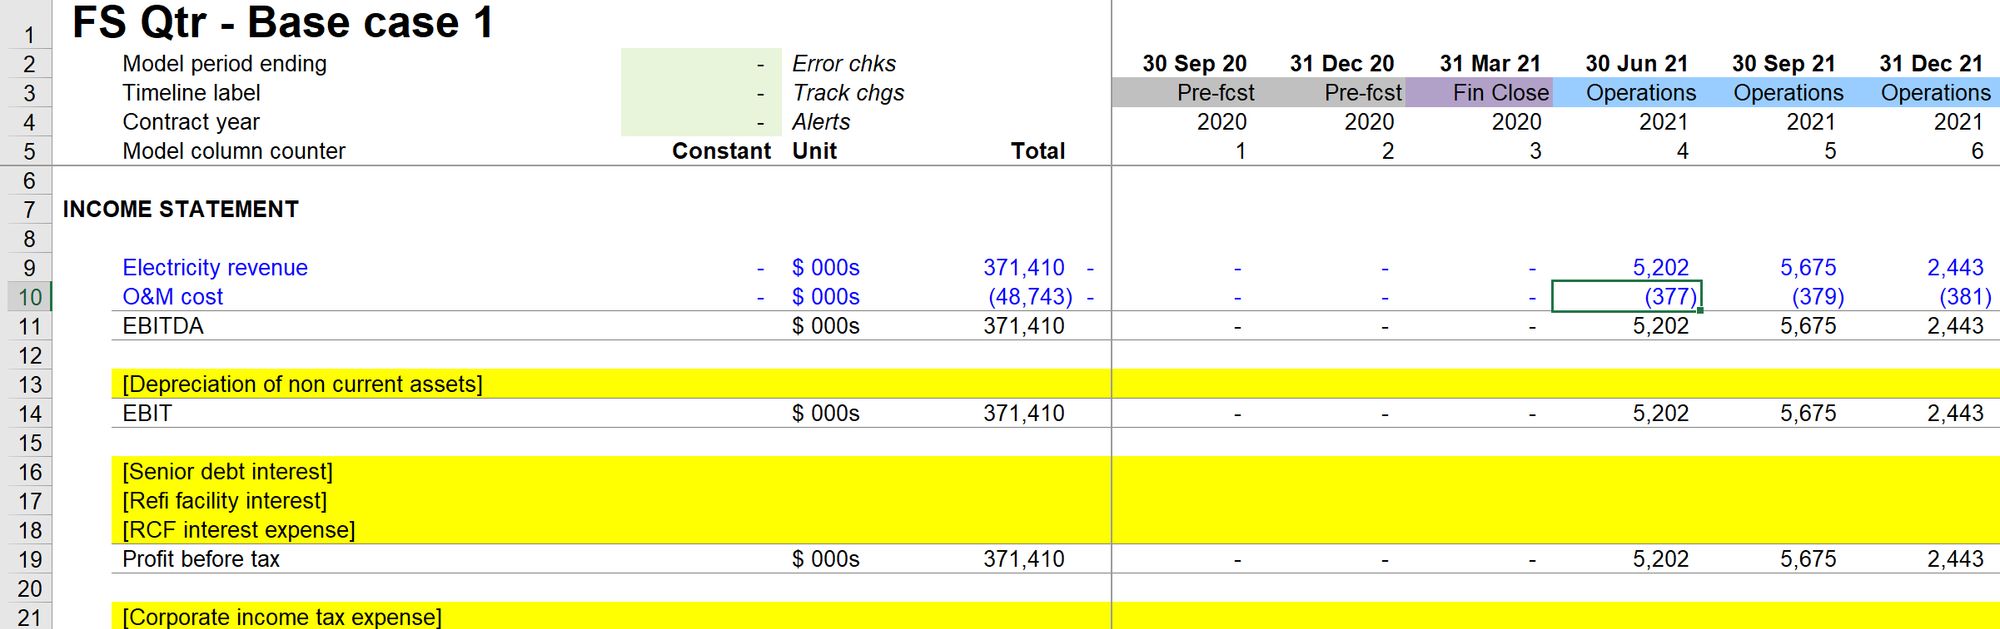The image size is (2000, 629).
Task: Select the 'EBIT' row label
Action: (x=146, y=414)
